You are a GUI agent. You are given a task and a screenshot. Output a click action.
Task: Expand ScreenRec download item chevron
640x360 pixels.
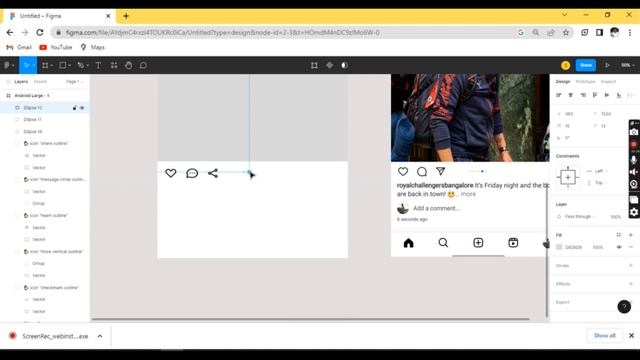coord(100,336)
